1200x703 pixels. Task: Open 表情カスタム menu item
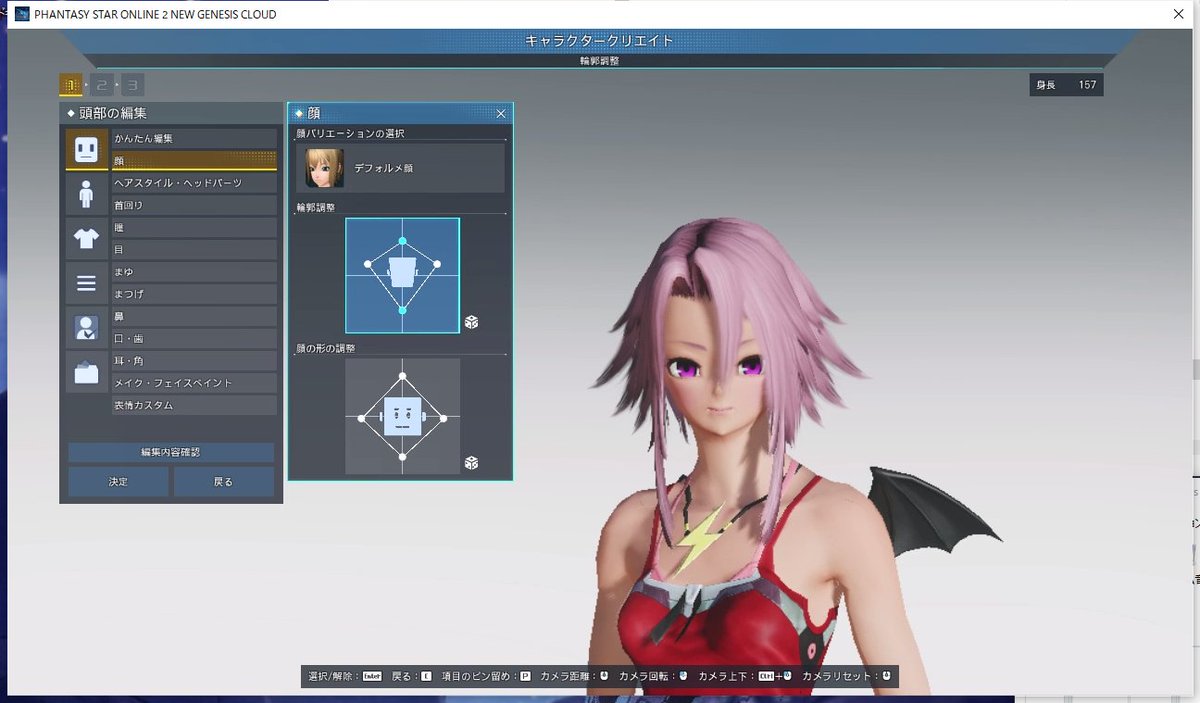[x=194, y=405]
